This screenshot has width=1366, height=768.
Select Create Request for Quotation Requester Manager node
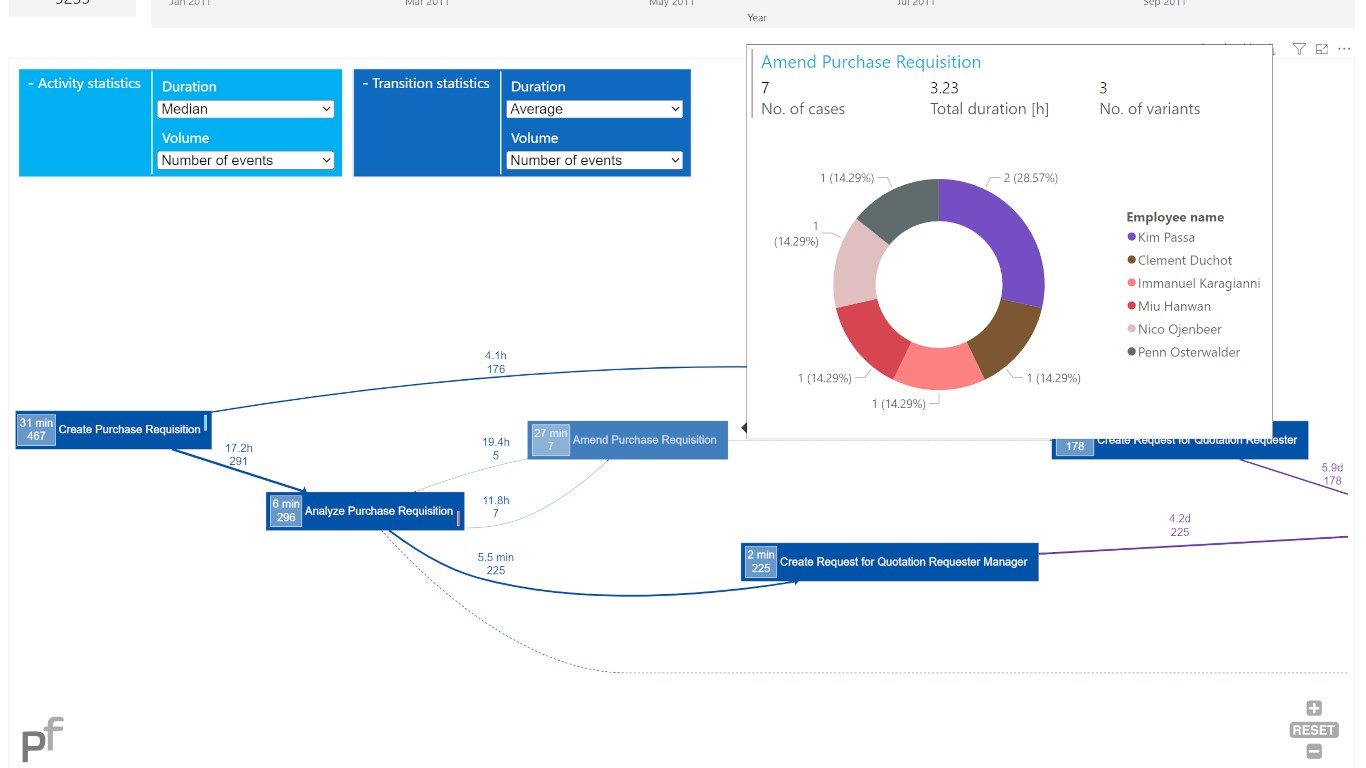pyautogui.click(x=890, y=562)
